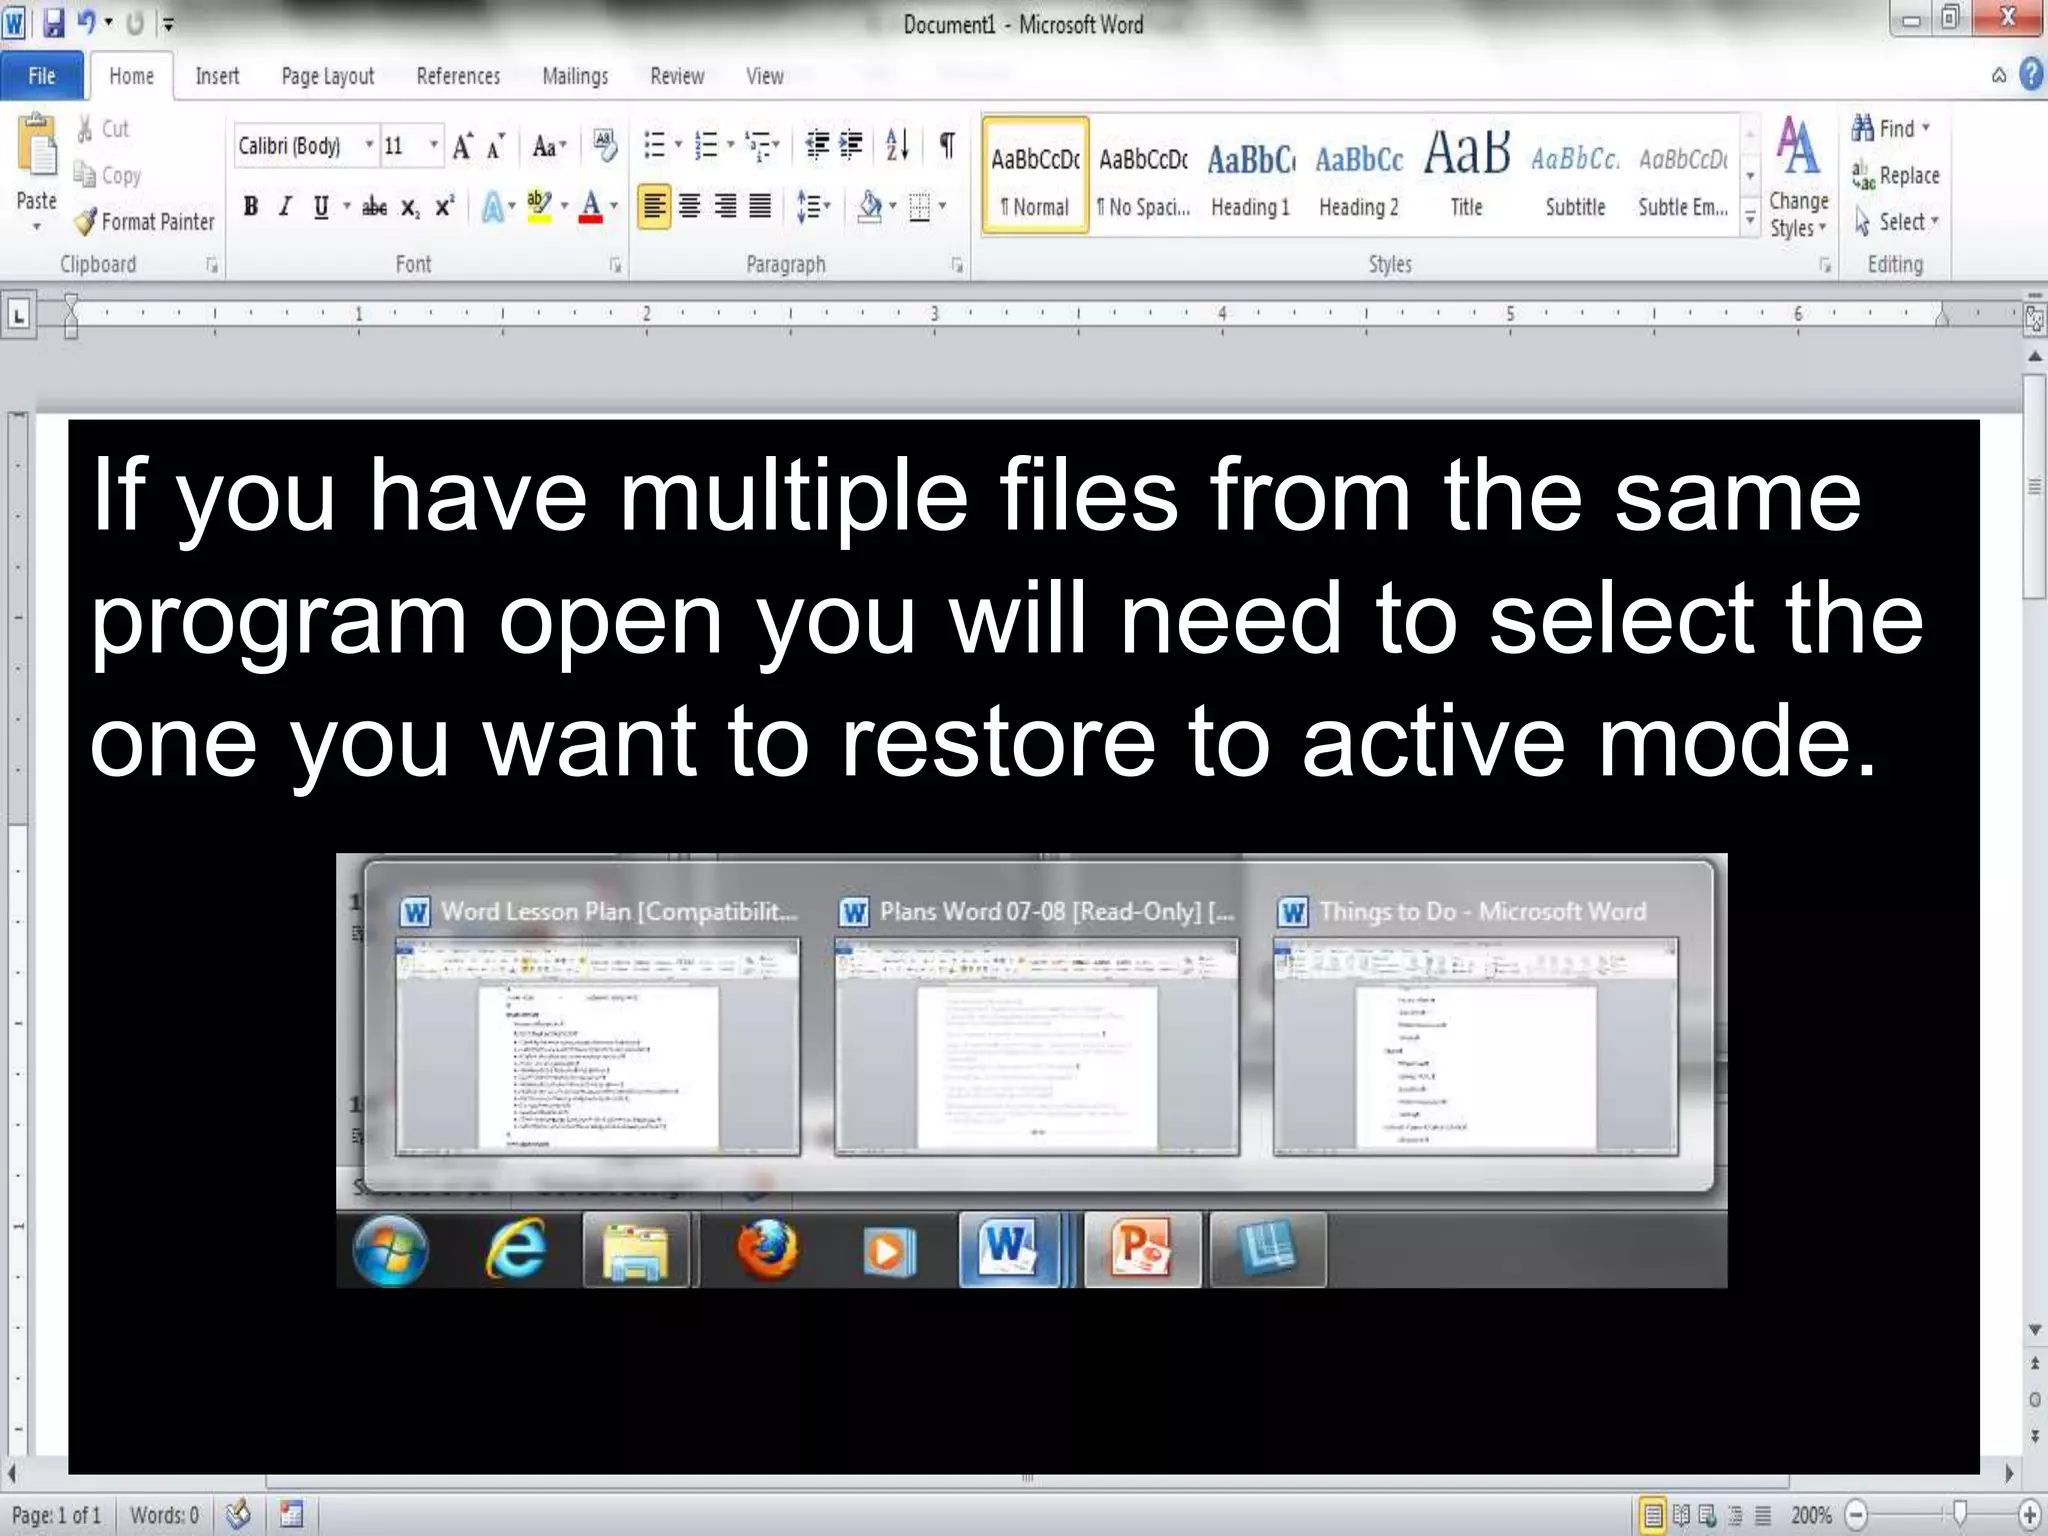Center align the text
The width and height of the screenshot is (2048, 1536).
point(689,207)
